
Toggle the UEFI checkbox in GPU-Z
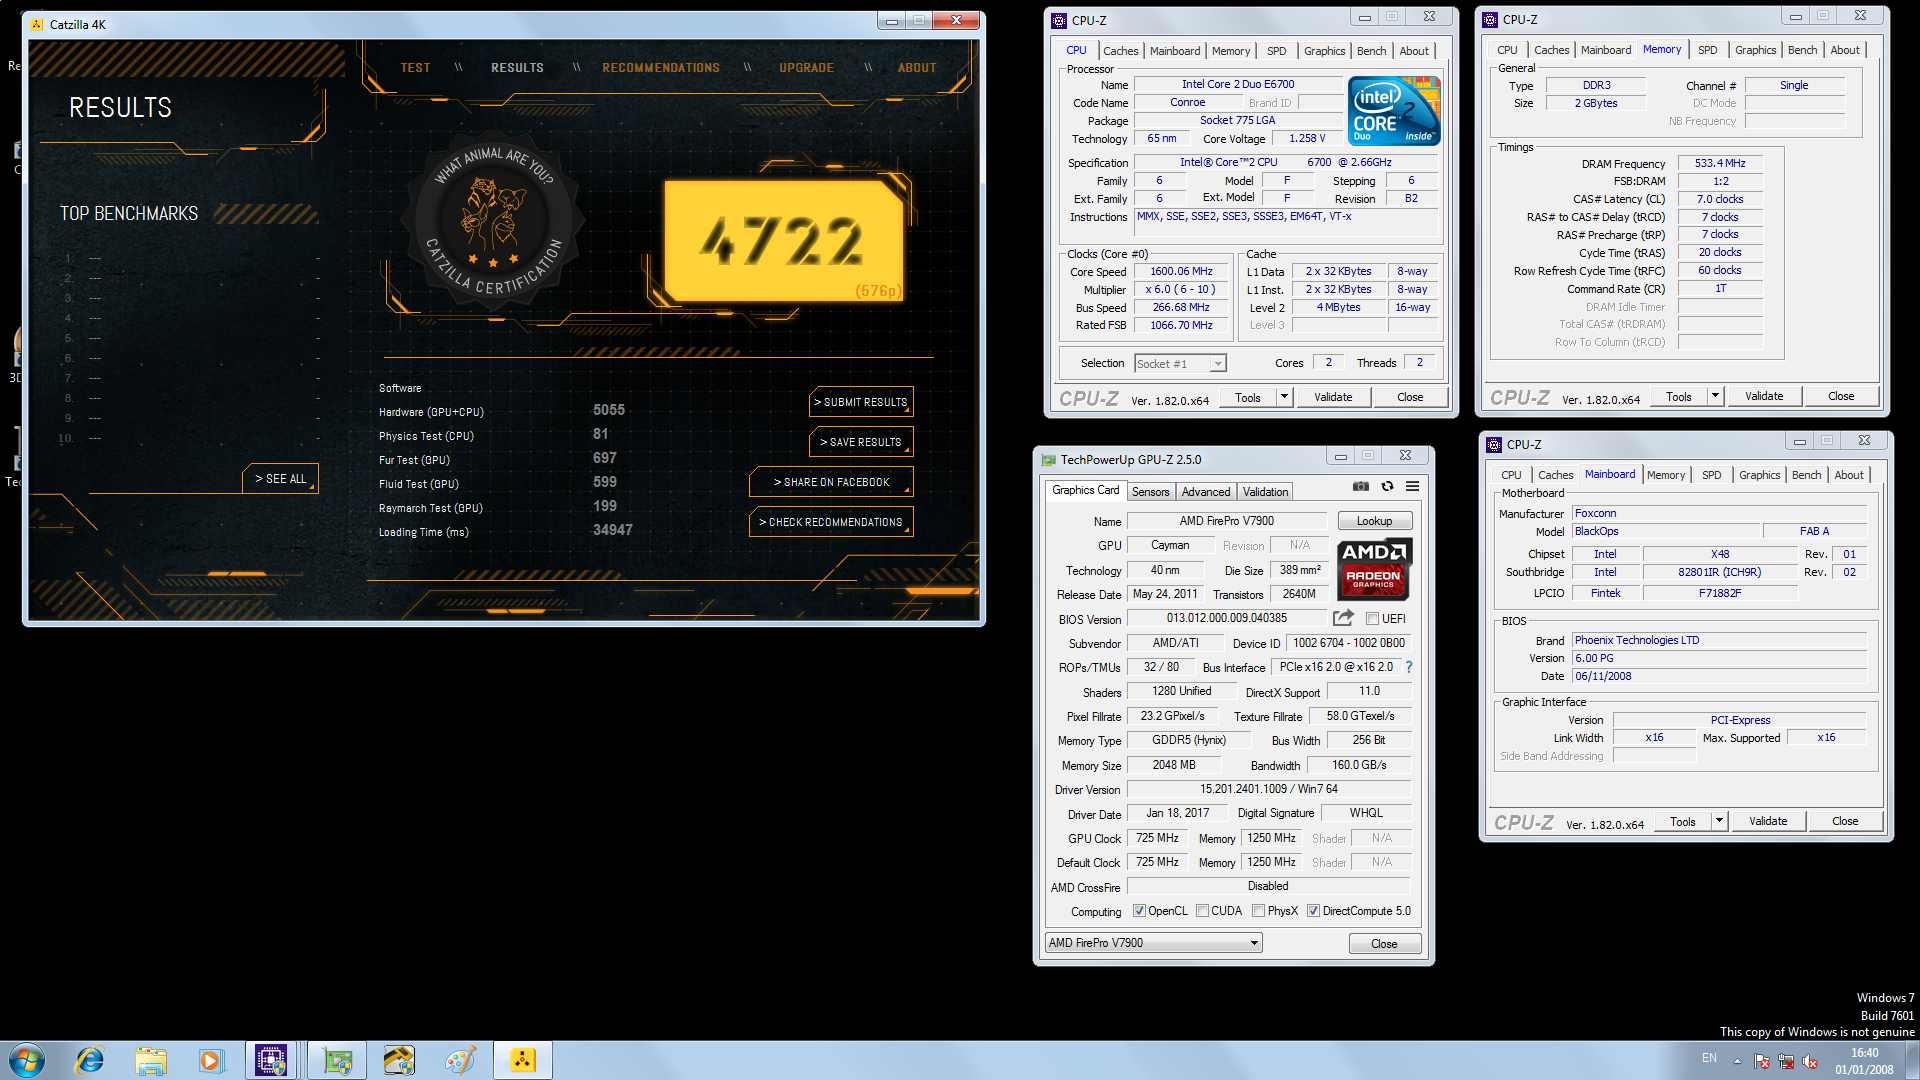pos(1372,619)
